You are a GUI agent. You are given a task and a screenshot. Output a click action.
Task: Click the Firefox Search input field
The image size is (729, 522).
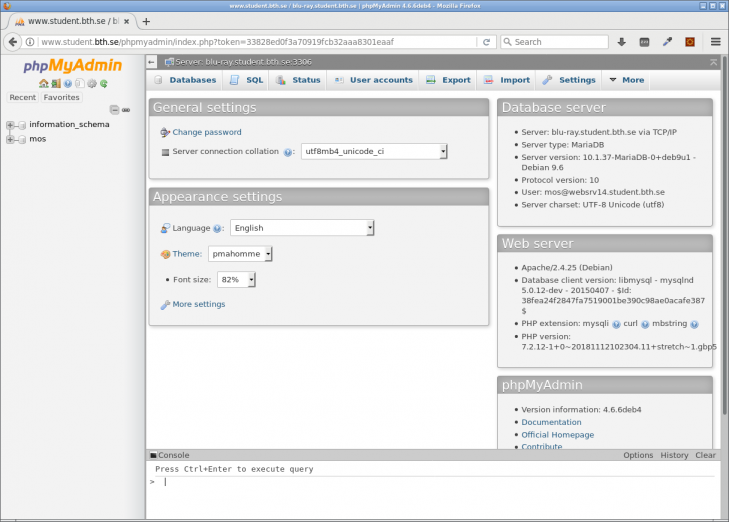[x=554, y=42]
